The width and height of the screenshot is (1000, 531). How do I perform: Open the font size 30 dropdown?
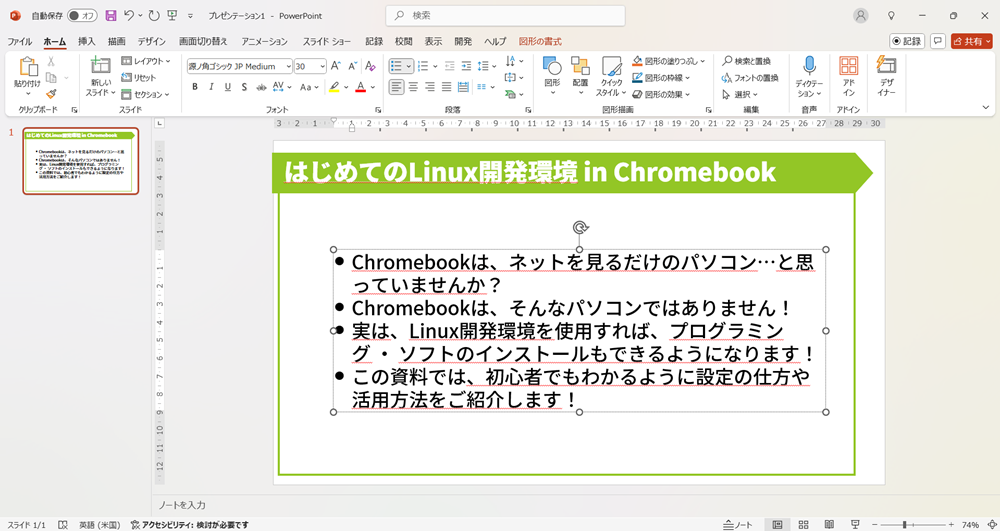[322, 66]
